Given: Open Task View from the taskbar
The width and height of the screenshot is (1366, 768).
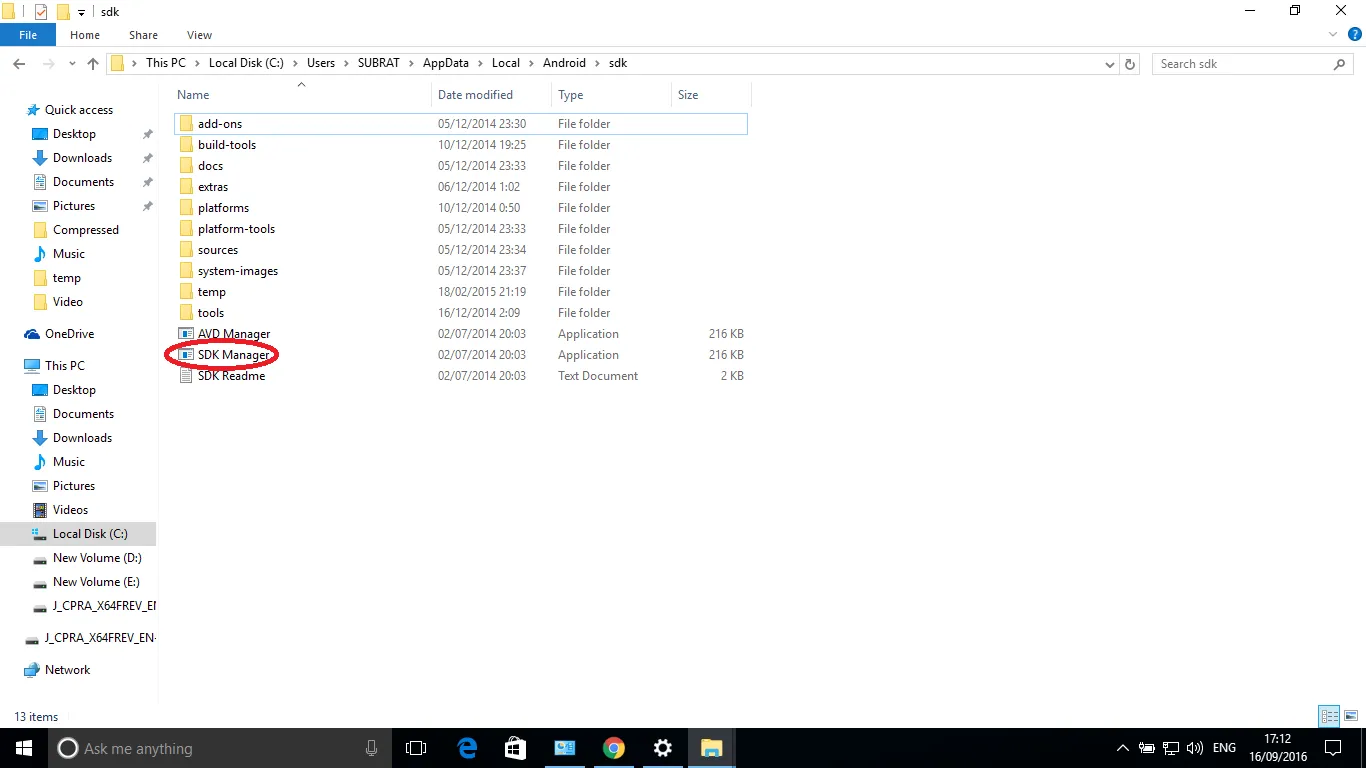Looking at the screenshot, I should 416,748.
